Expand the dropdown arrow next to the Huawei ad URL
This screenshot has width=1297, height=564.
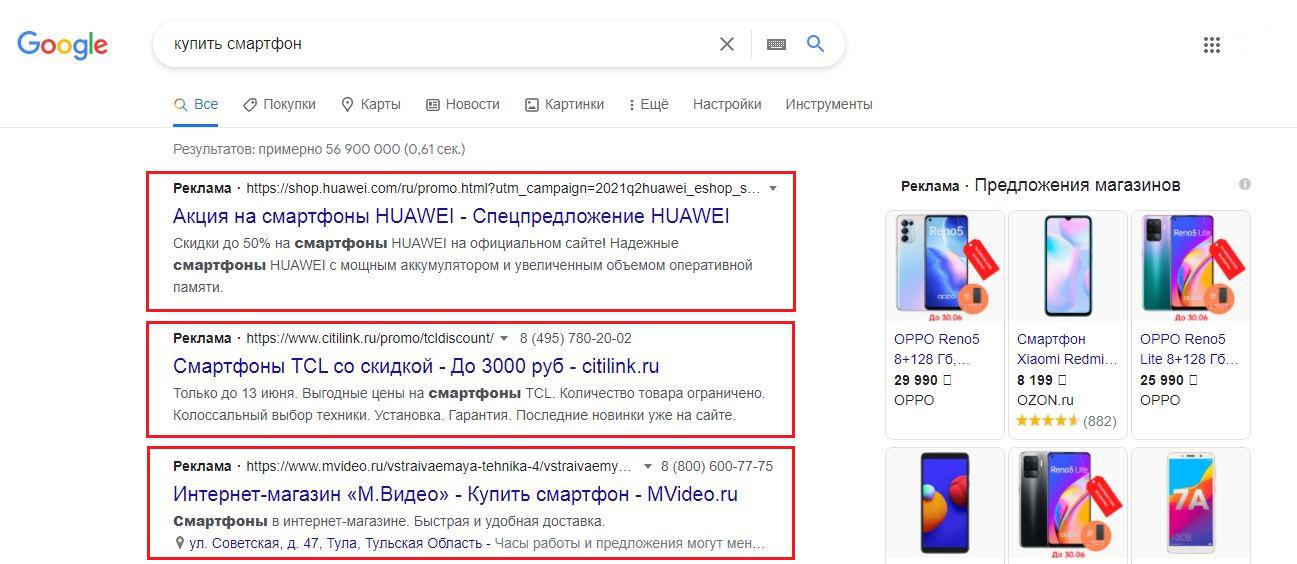click(772, 188)
